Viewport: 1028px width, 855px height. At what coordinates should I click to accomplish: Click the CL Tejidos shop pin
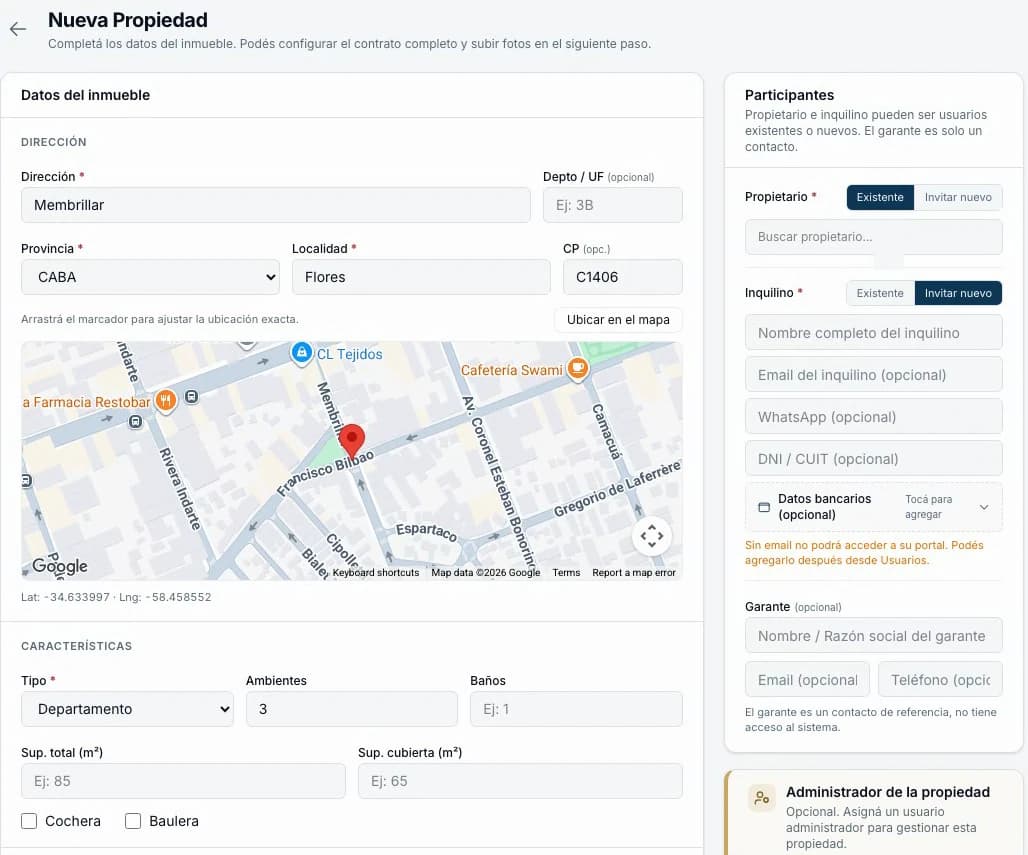302,353
